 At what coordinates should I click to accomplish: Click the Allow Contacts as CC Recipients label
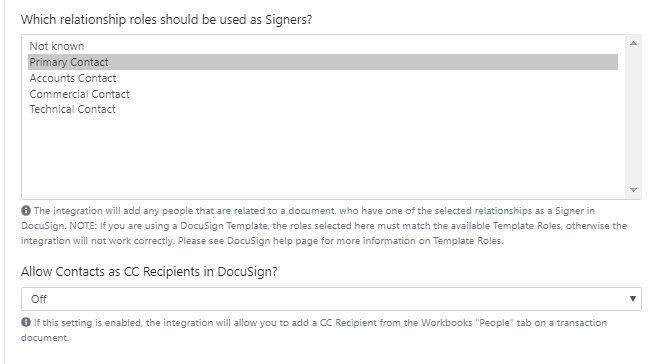coord(149,272)
